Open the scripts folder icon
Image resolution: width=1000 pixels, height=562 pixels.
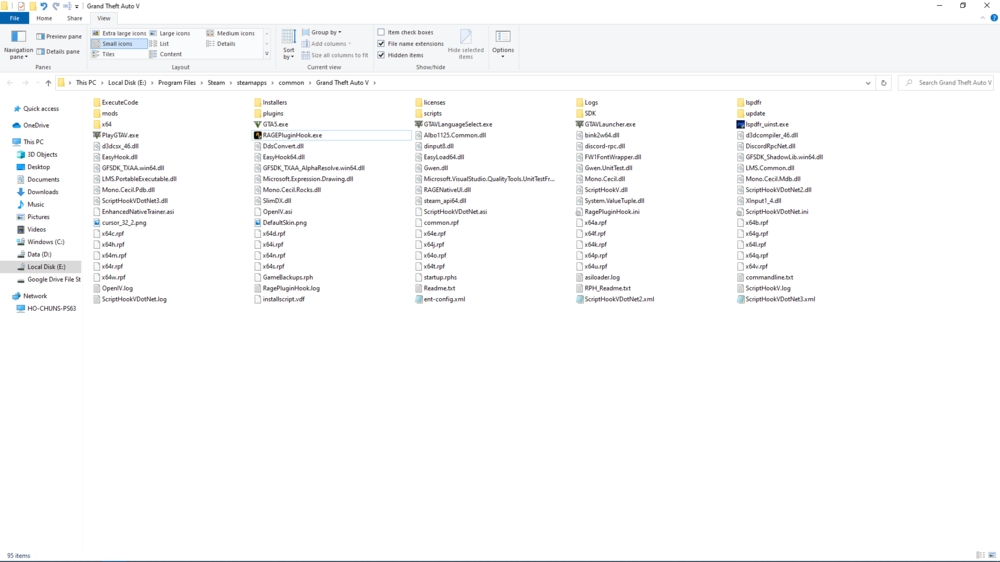click(x=418, y=114)
